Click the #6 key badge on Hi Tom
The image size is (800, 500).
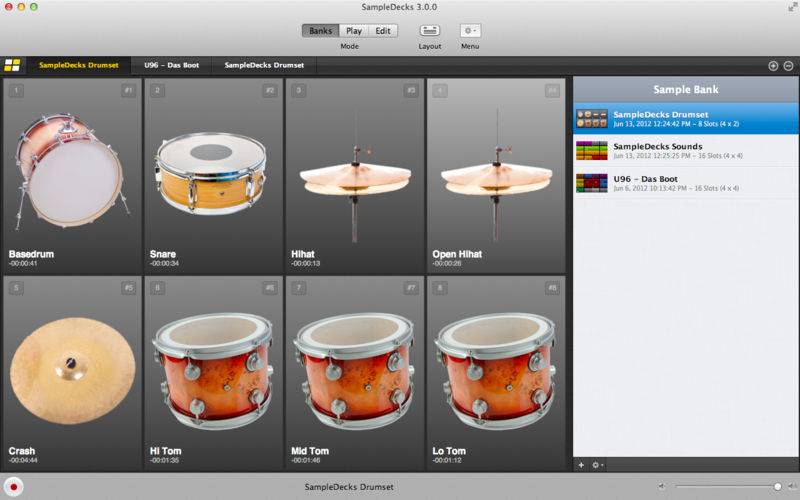pos(270,288)
